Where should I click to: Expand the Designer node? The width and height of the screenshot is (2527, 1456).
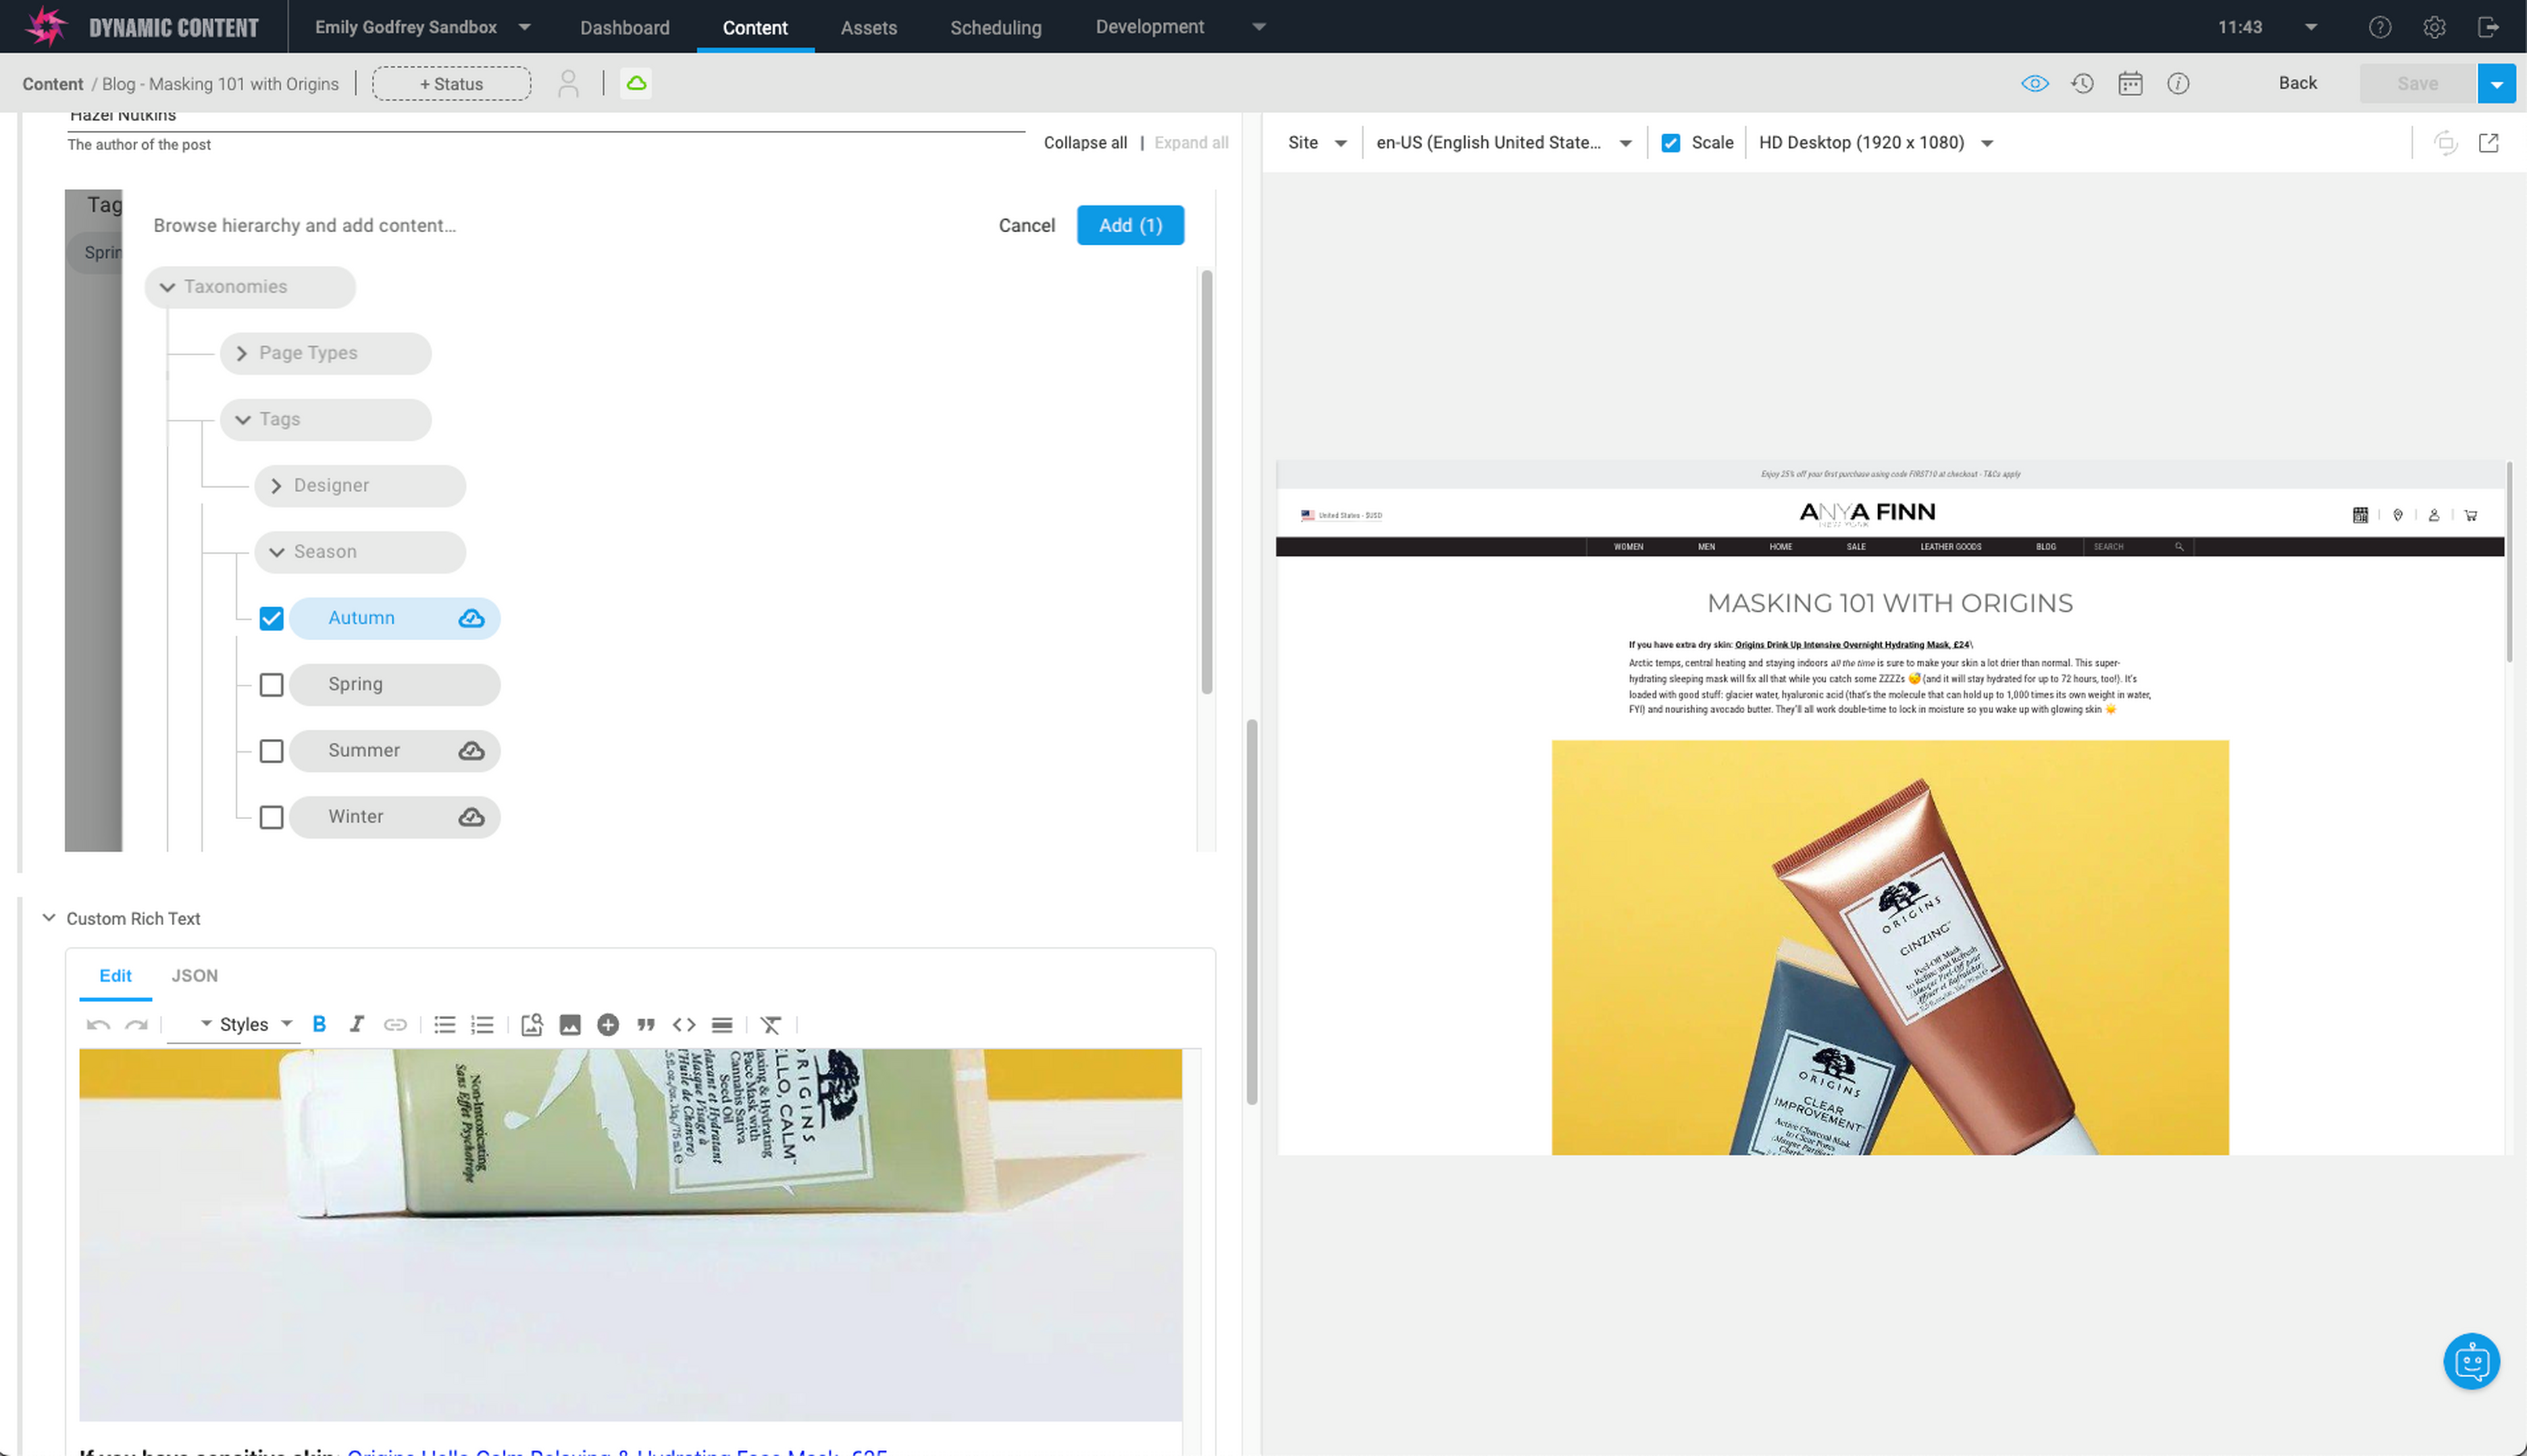(276, 486)
